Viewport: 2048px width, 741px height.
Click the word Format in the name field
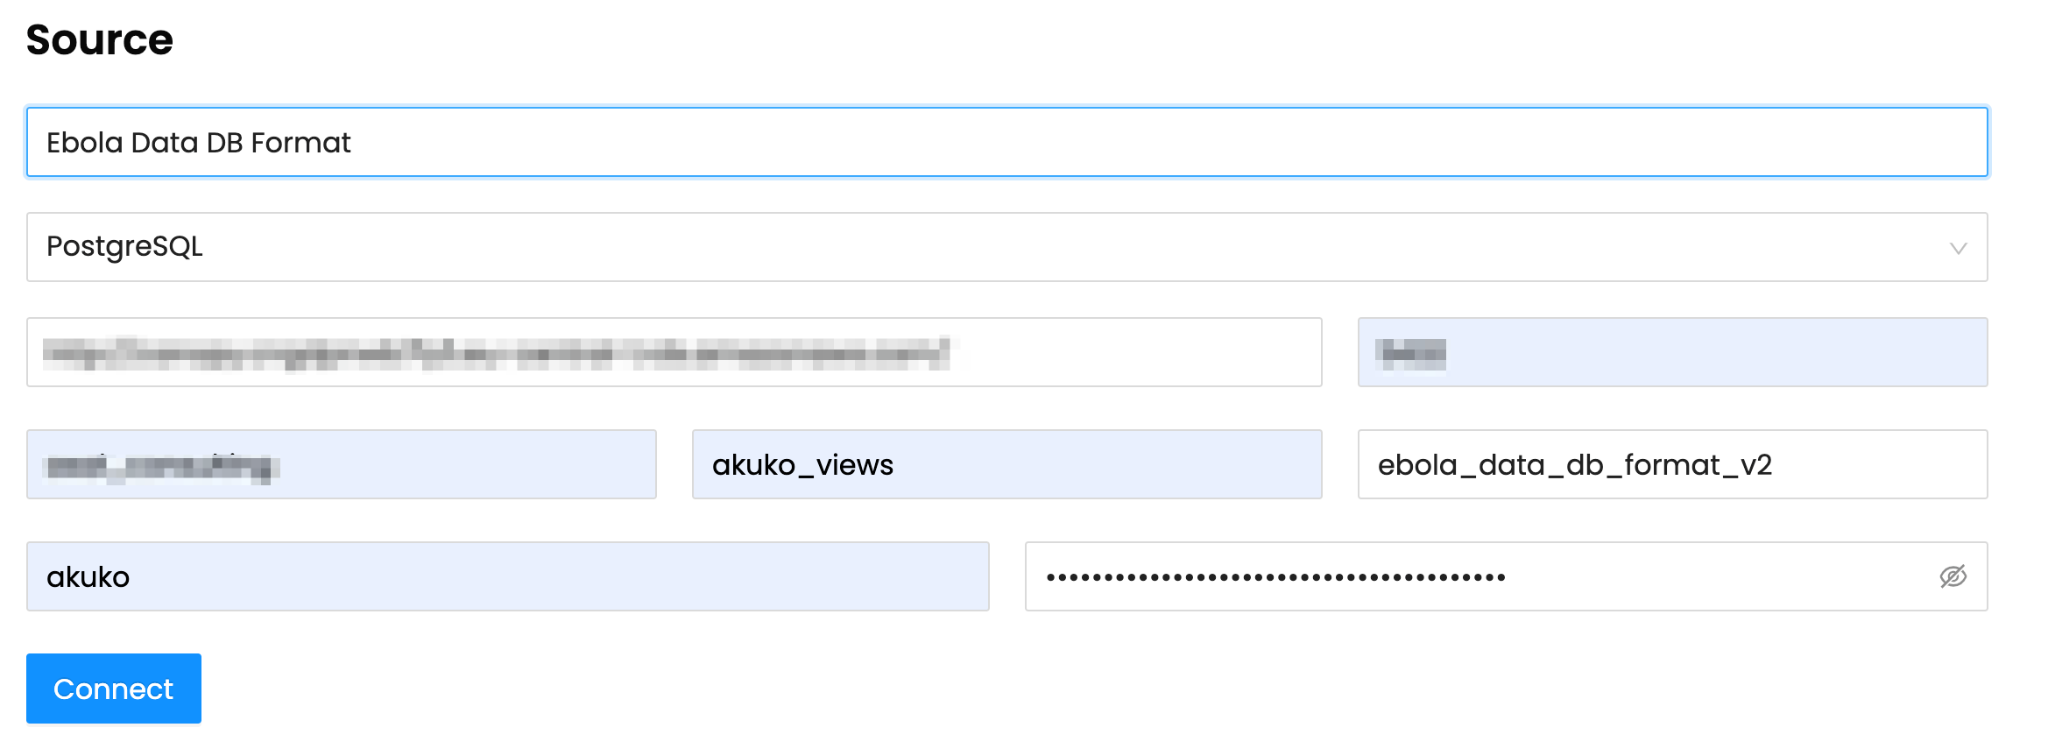point(300,143)
